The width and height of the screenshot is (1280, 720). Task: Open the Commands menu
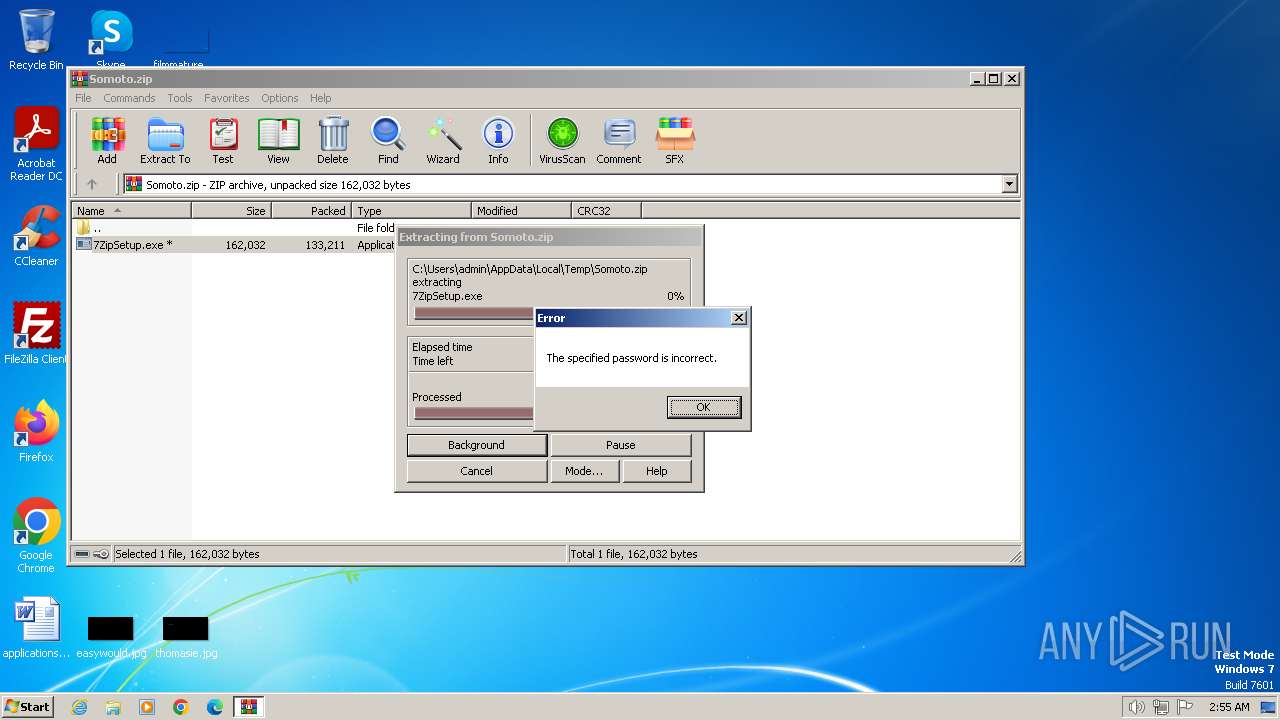coord(129,98)
